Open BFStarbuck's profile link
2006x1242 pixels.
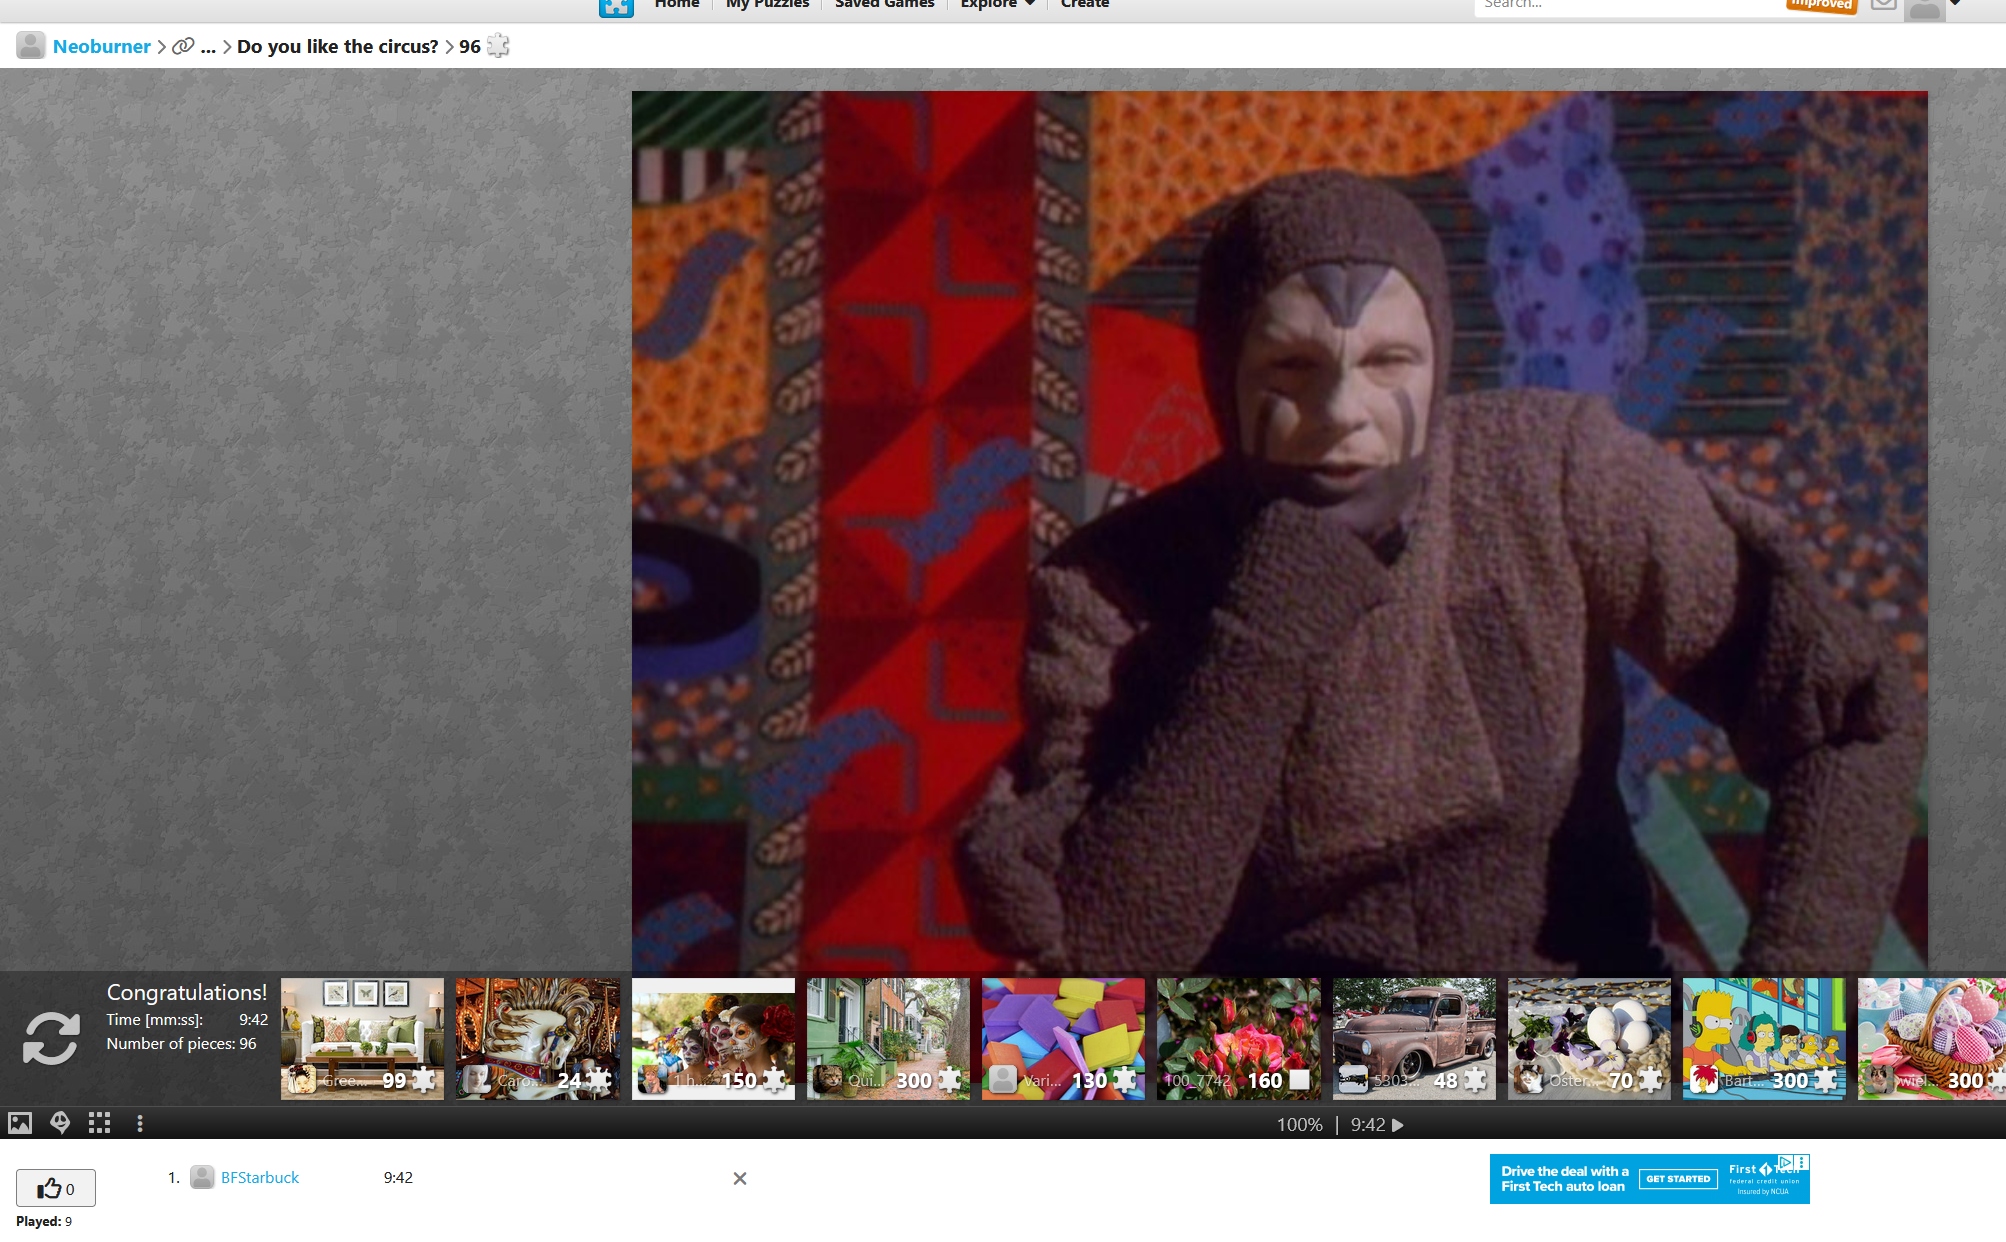click(x=260, y=1178)
